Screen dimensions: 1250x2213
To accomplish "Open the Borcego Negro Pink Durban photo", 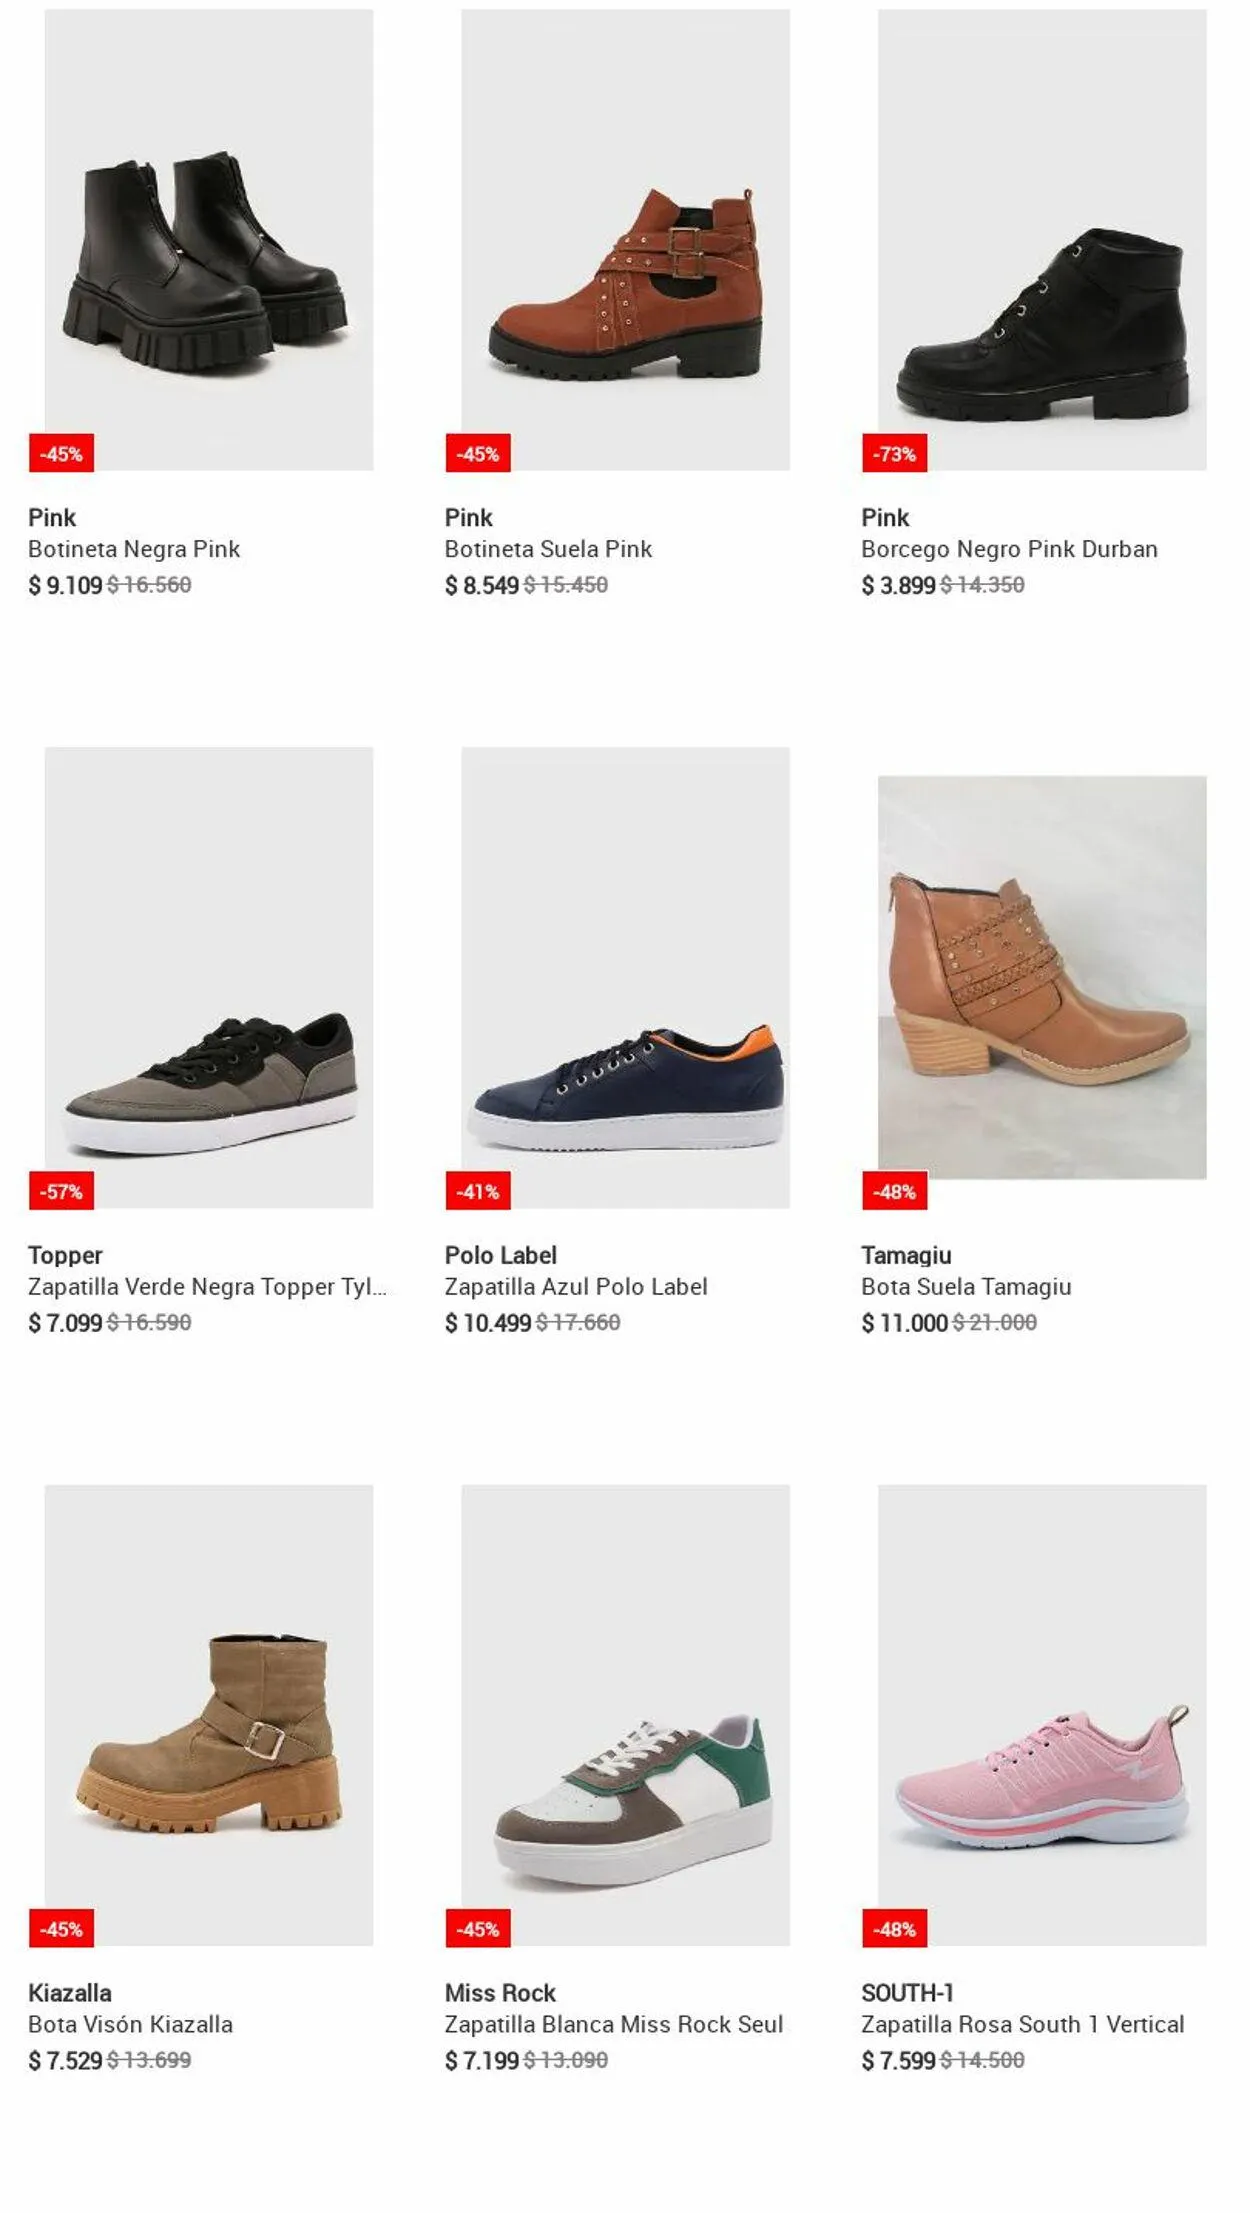I will (1042, 240).
